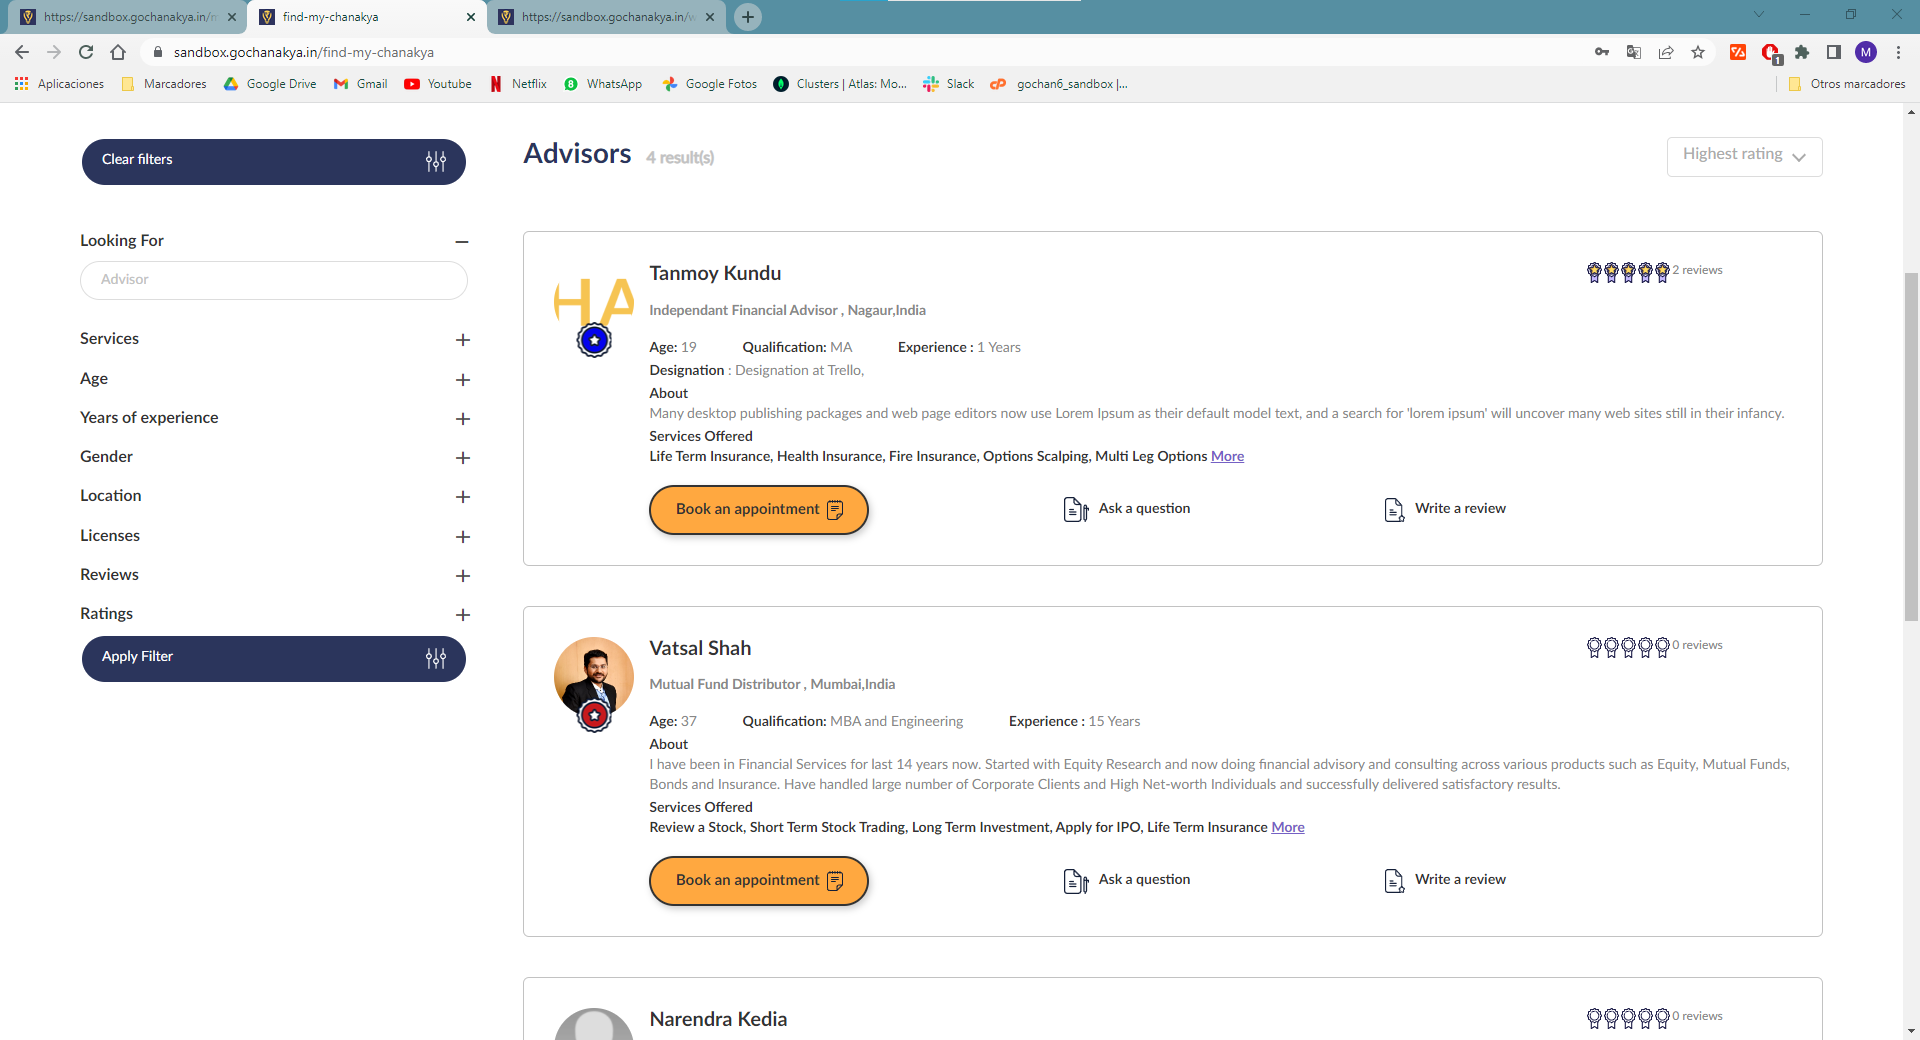This screenshot has width=1920, height=1040.
Task: Show More services for Tanmoy Kundu
Action: [x=1227, y=456]
